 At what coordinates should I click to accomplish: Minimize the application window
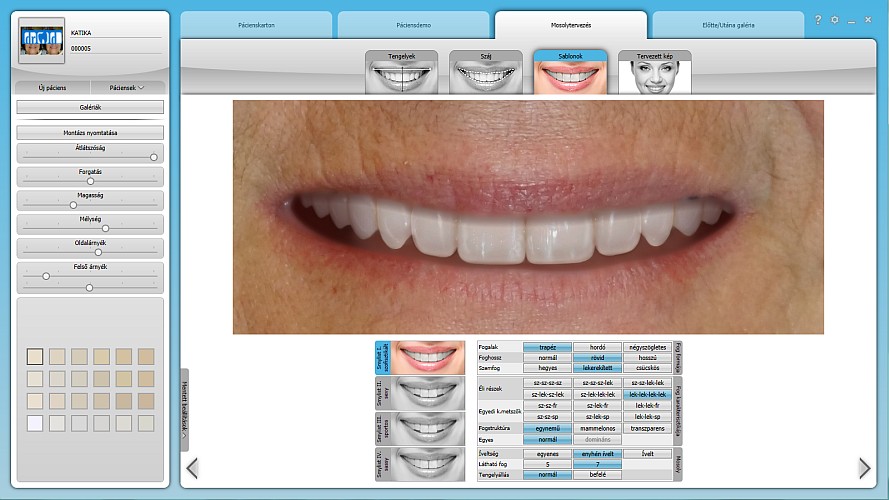[851, 21]
